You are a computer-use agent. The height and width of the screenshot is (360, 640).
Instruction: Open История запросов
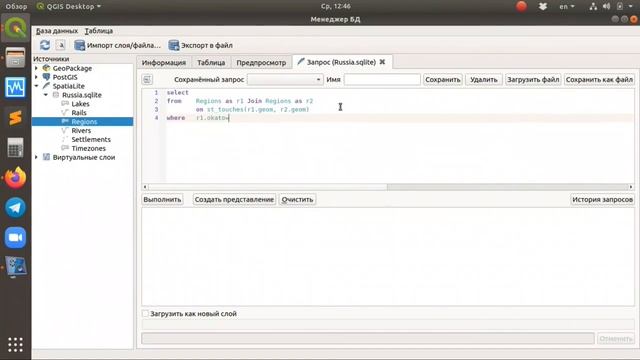602,200
